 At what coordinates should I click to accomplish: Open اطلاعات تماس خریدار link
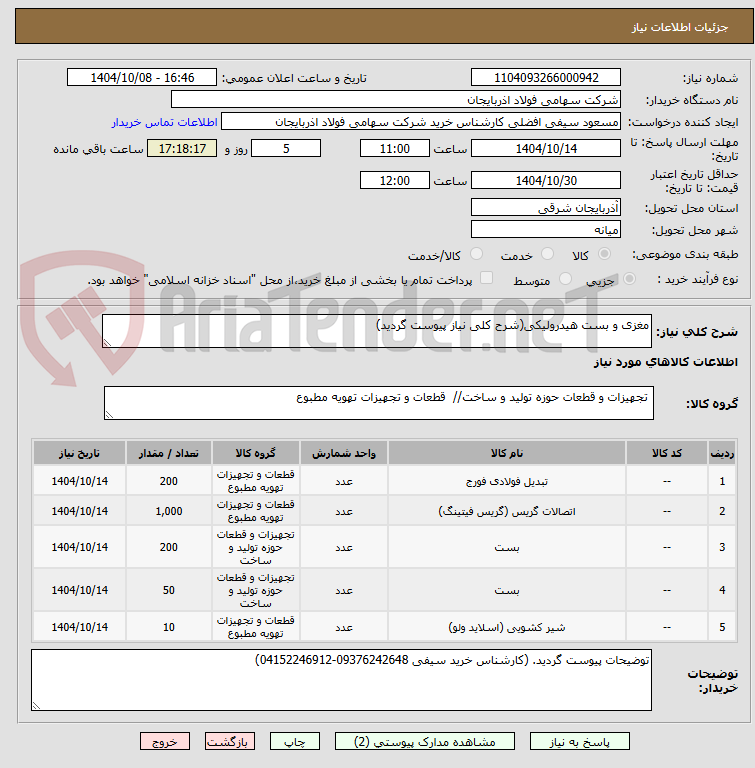[x=164, y=122]
